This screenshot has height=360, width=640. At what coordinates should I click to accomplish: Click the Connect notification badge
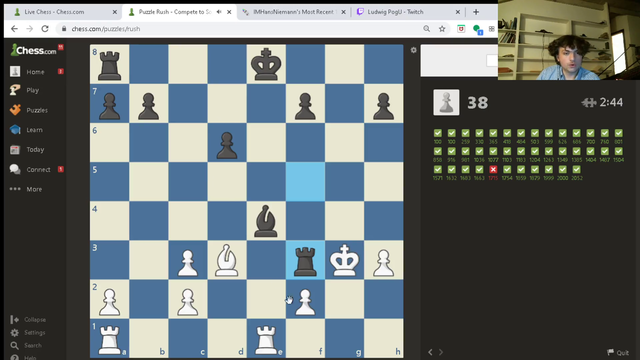[60, 169]
